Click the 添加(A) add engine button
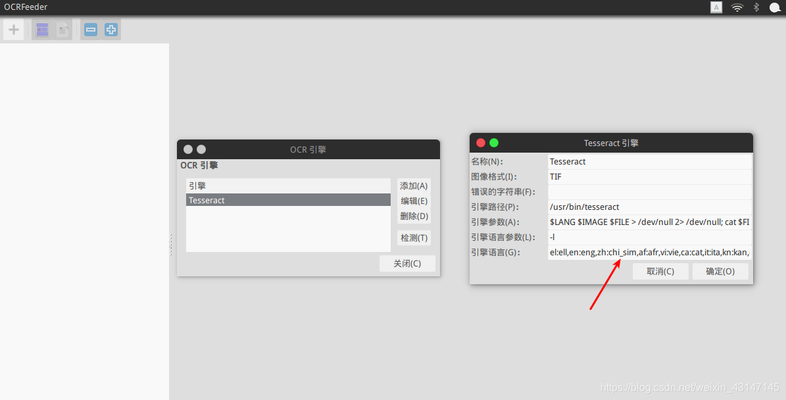Image resolution: width=786 pixels, height=400 pixels. (414, 186)
